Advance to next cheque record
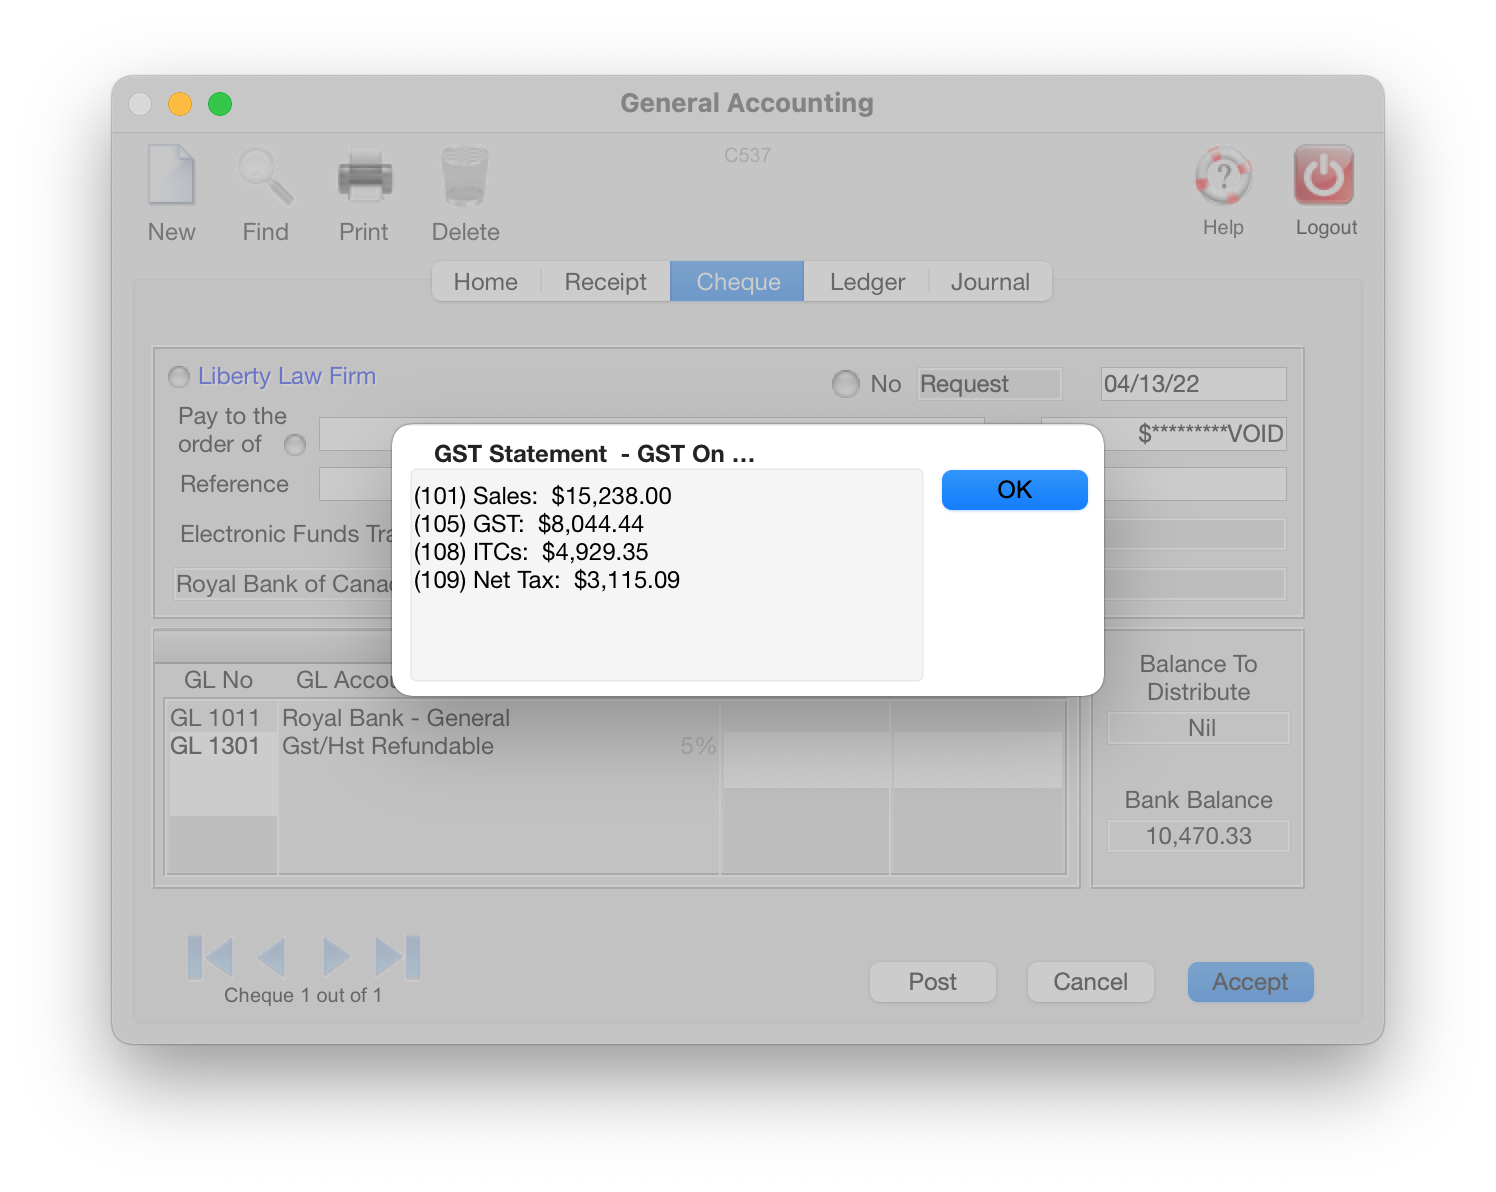The height and width of the screenshot is (1192, 1496). pos(336,956)
